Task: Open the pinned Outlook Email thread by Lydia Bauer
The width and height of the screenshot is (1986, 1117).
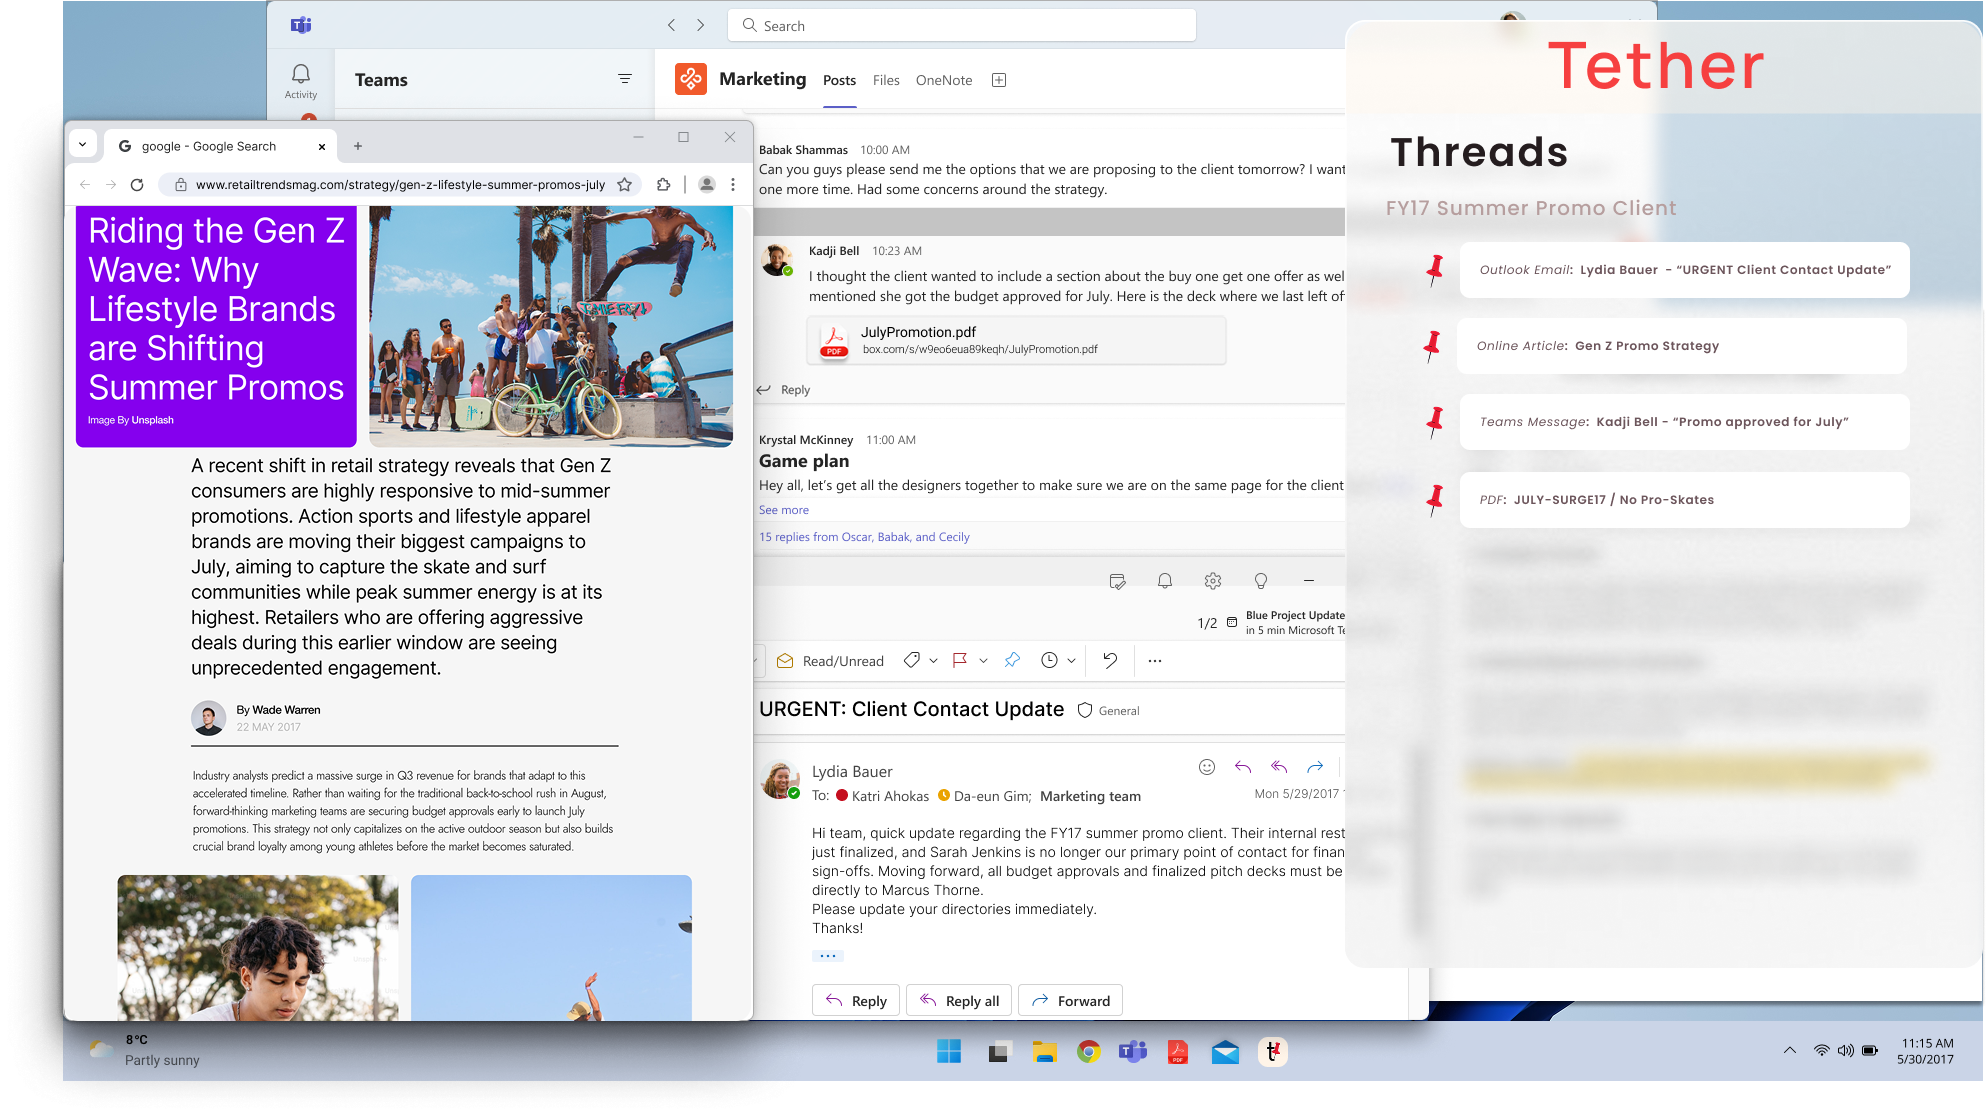Action: tap(1684, 270)
